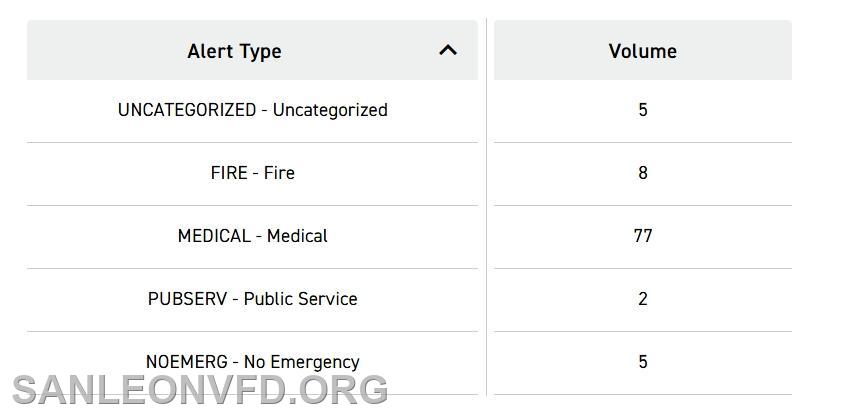Image resolution: width=843 pixels, height=413 pixels.
Task: Sort the table by Alert Type label
Action: (234, 51)
